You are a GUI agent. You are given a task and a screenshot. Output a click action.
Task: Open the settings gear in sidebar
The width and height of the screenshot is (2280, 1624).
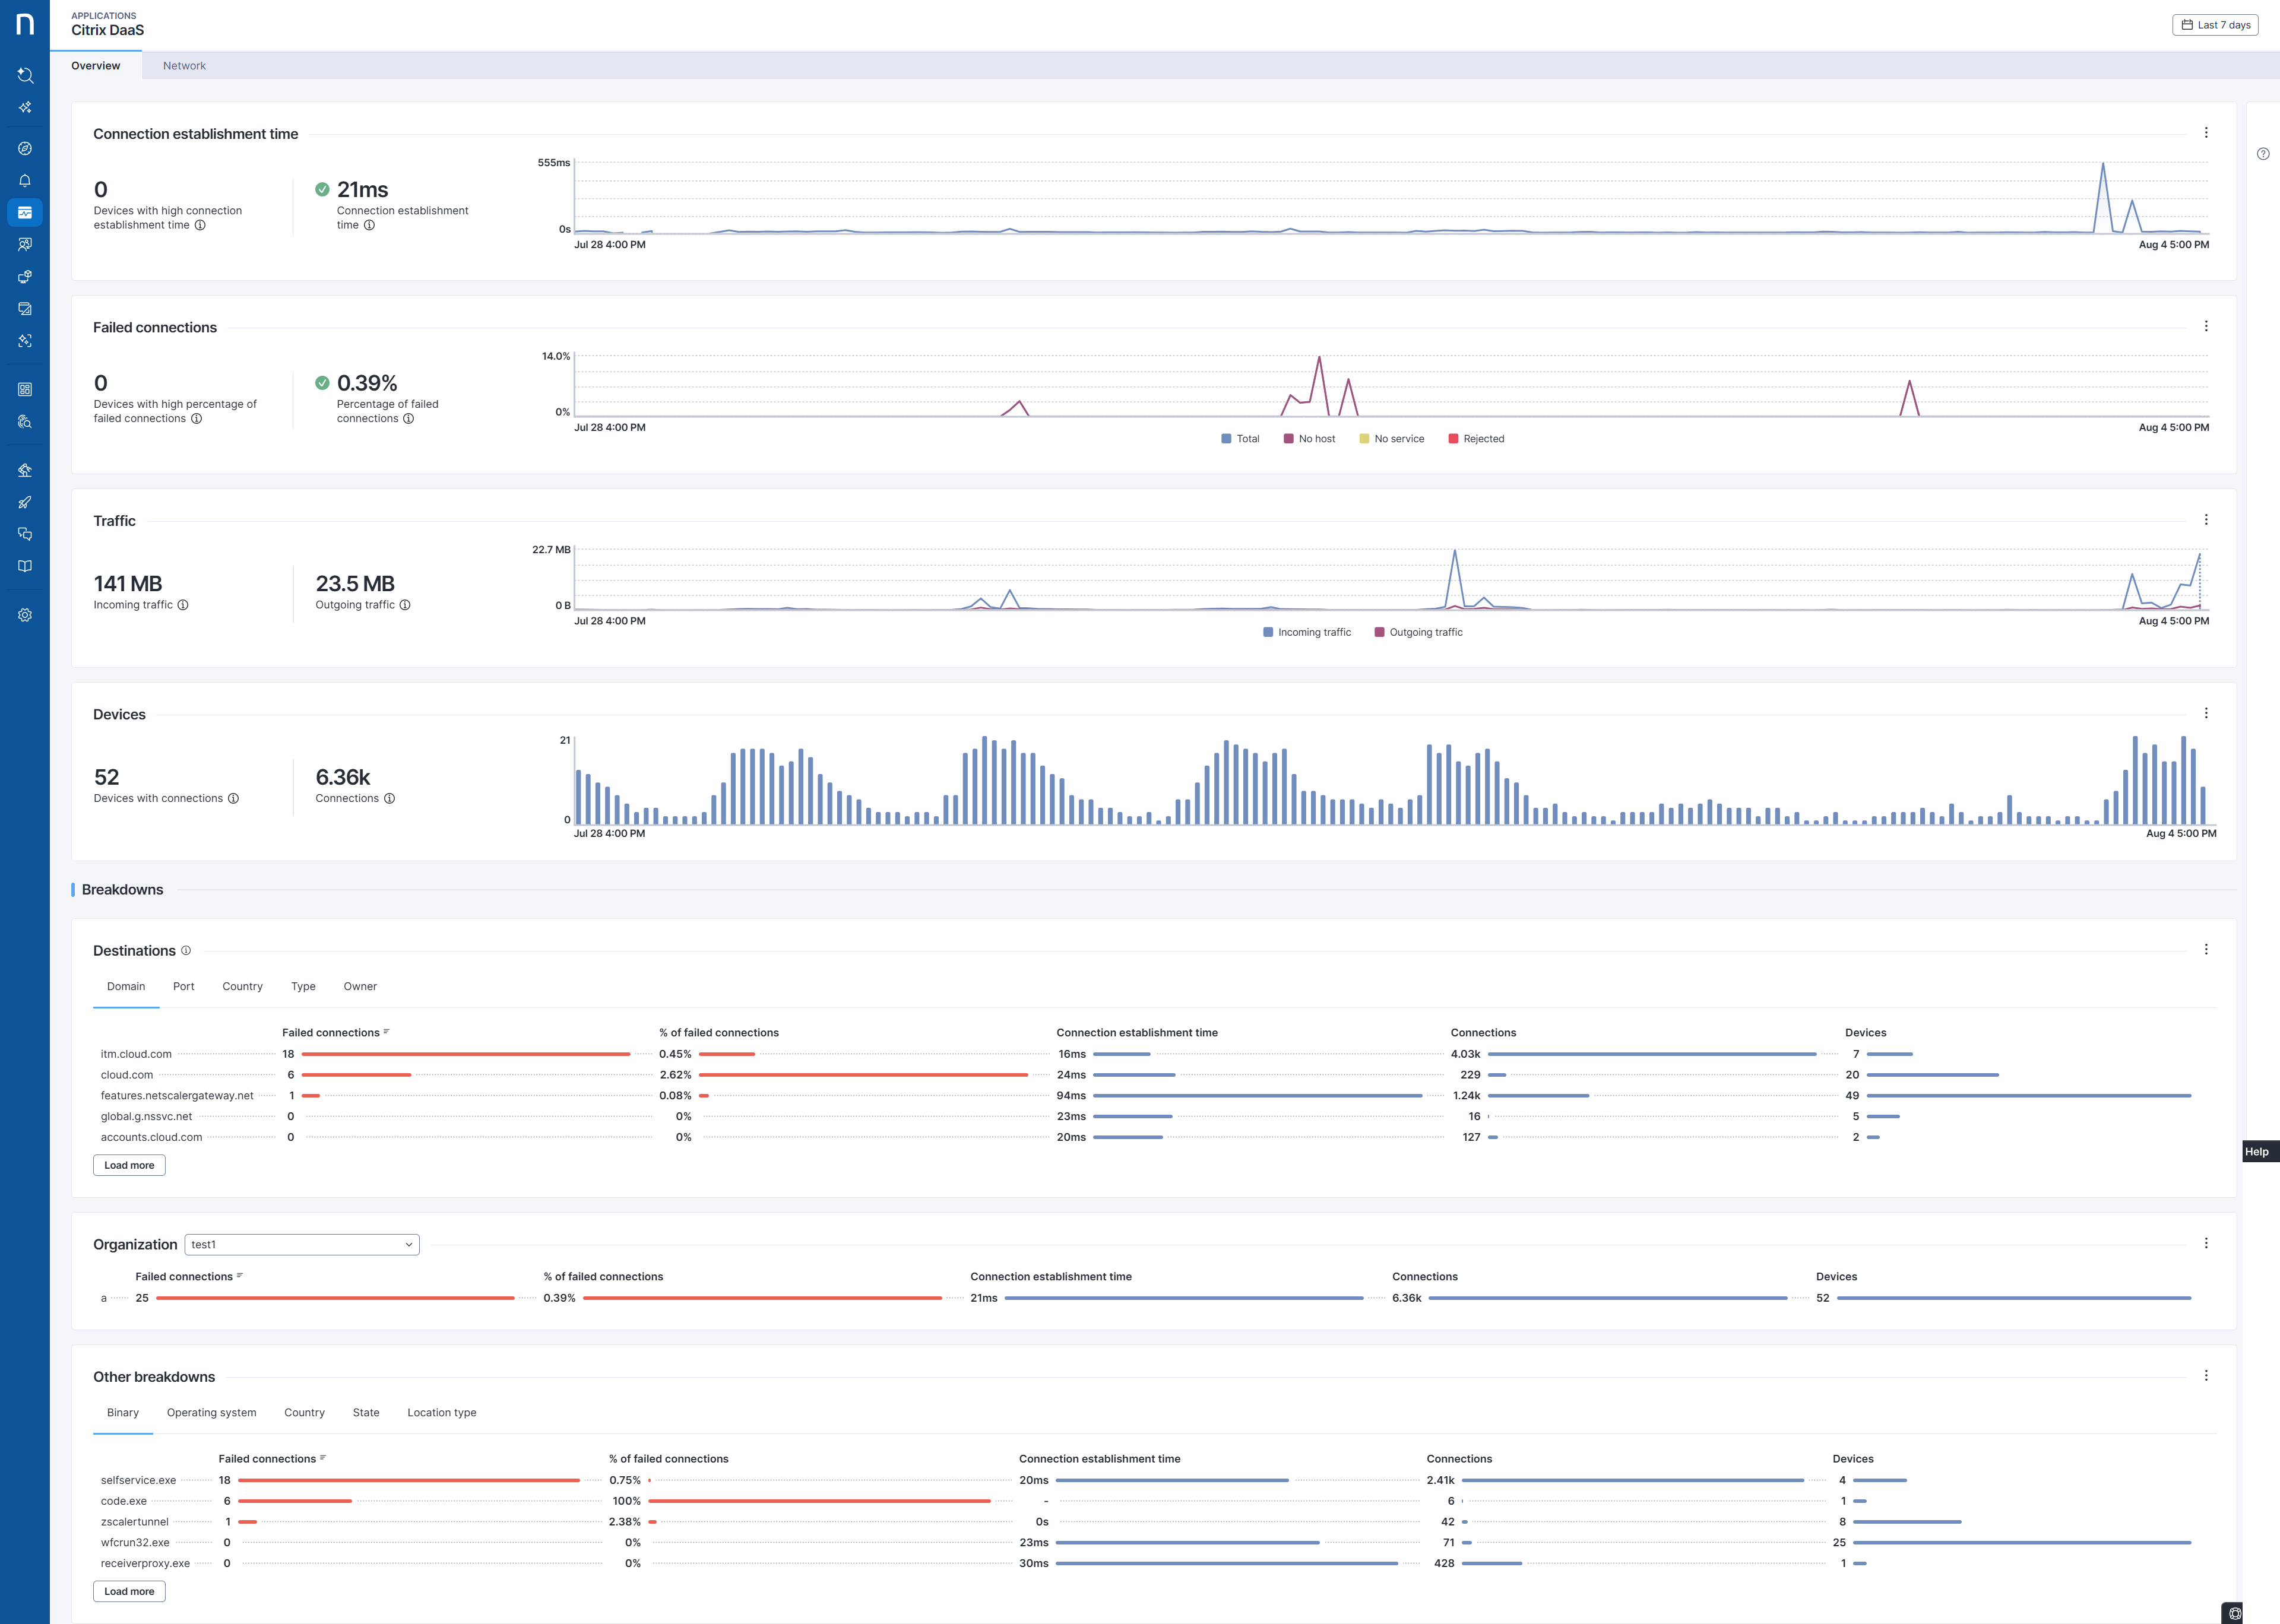25,615
